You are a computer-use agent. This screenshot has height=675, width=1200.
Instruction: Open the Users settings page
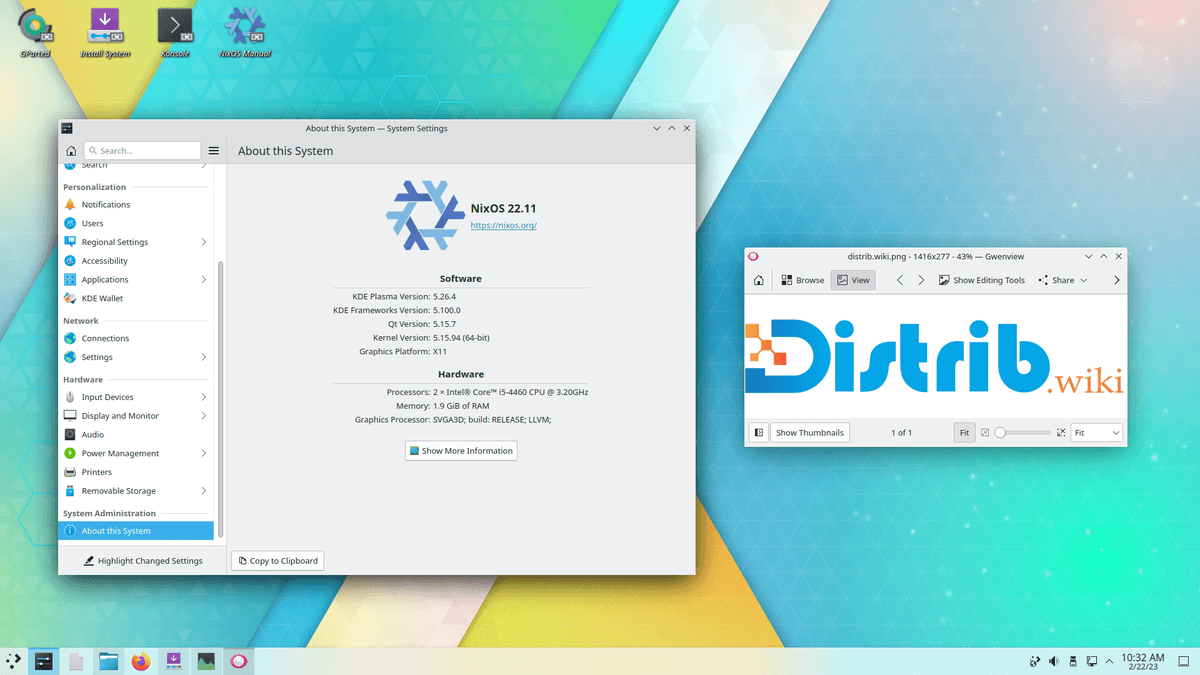tap(136, 223)
